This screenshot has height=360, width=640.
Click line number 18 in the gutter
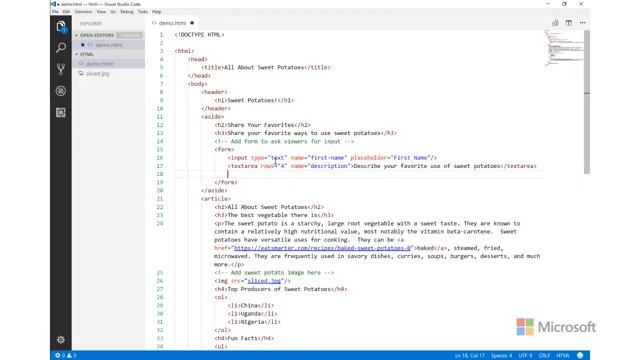160,174
